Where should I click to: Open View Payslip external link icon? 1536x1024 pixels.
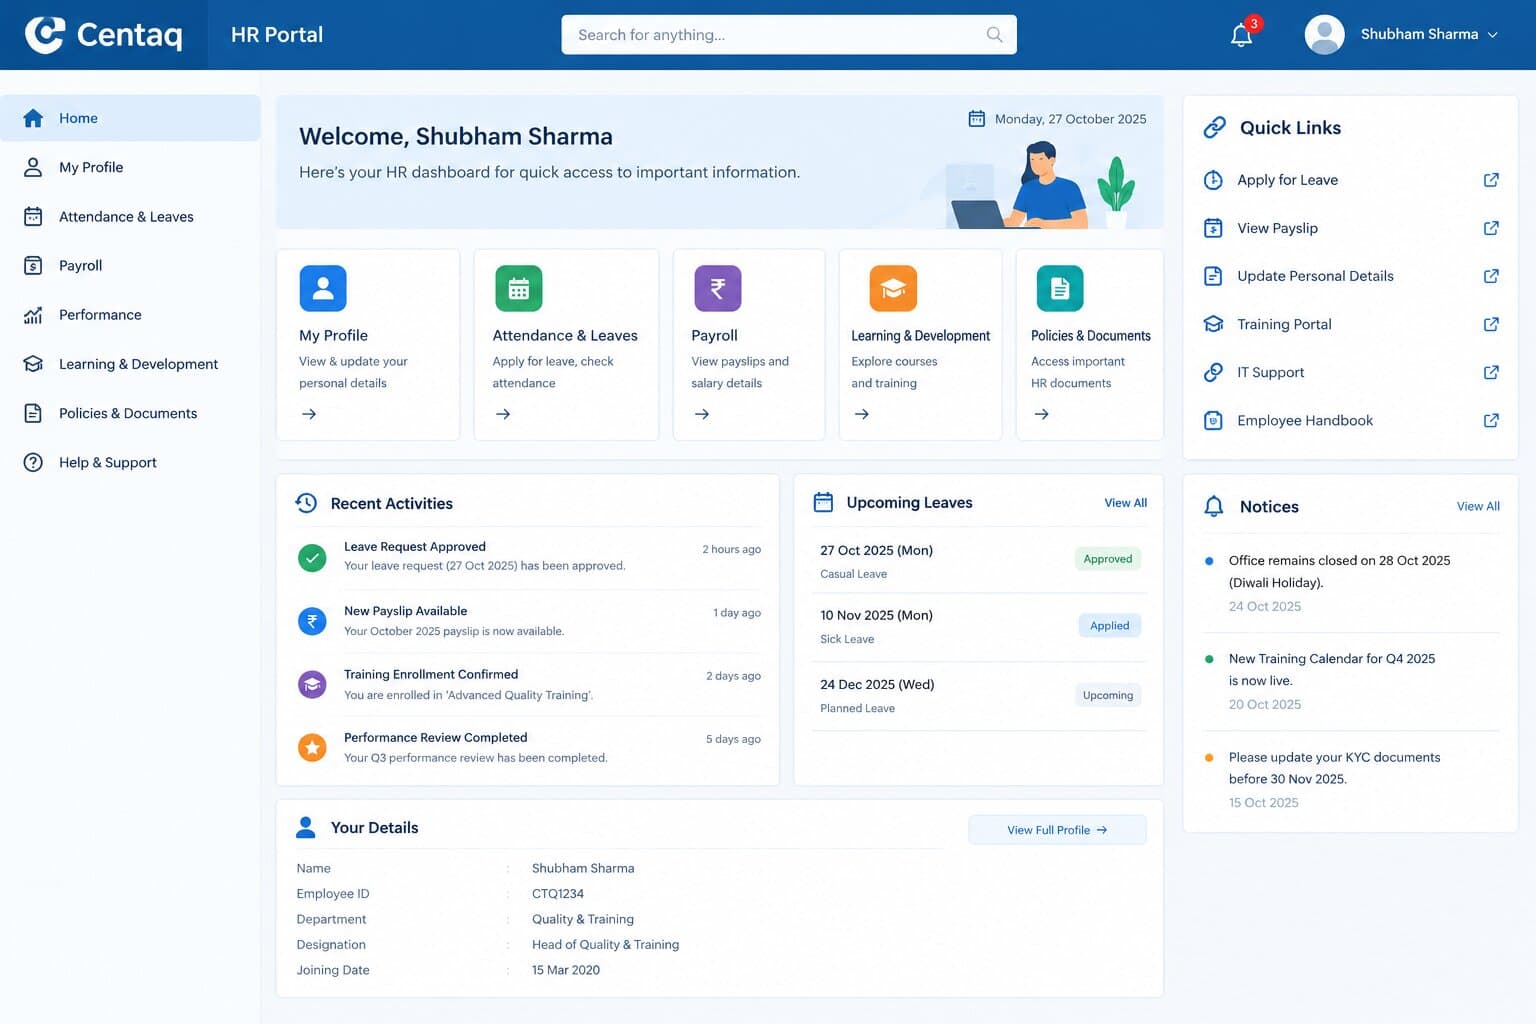(x=1491, y=228)
